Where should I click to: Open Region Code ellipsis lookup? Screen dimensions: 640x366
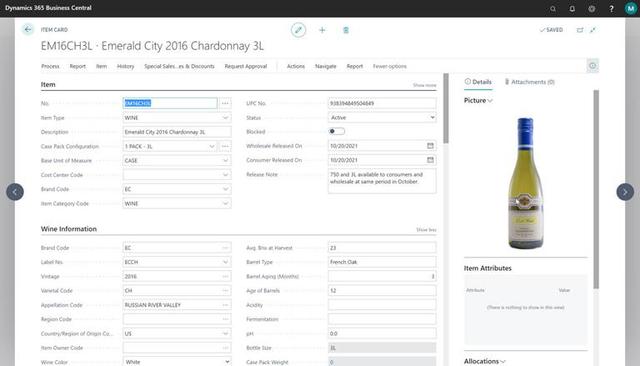[x=225, y=319]
